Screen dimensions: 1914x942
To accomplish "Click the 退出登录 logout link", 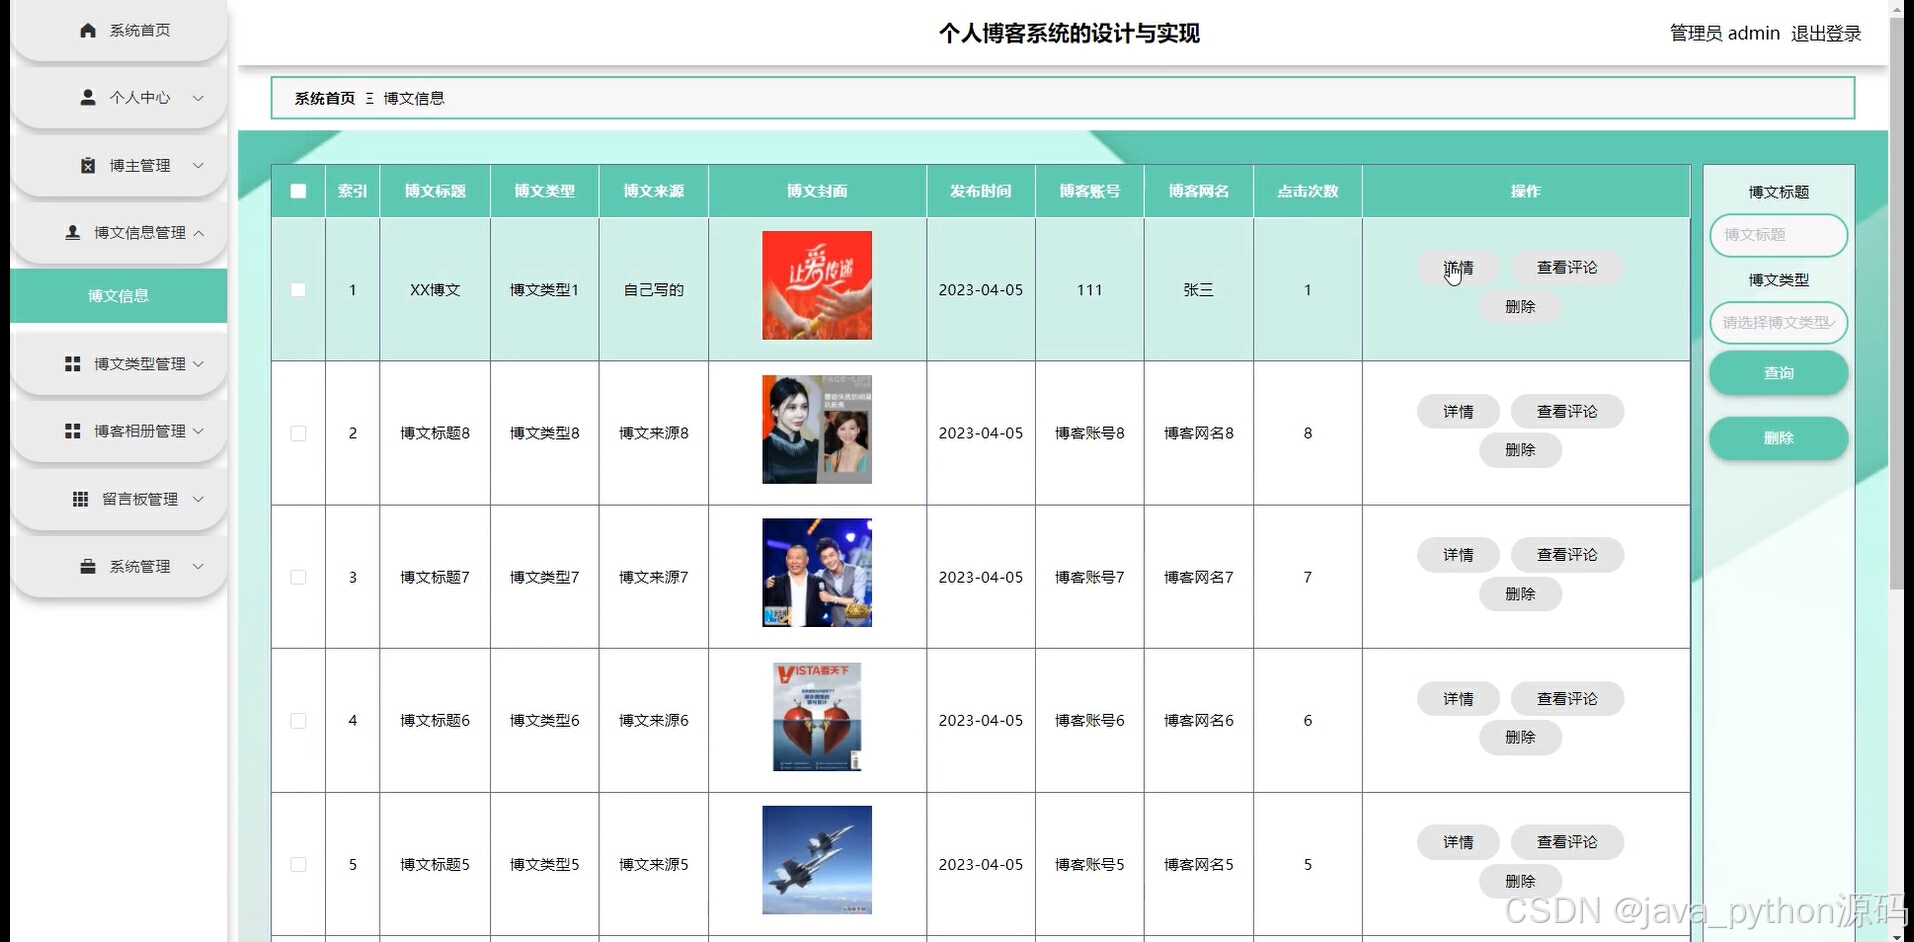I will (x=1826, y=33).
